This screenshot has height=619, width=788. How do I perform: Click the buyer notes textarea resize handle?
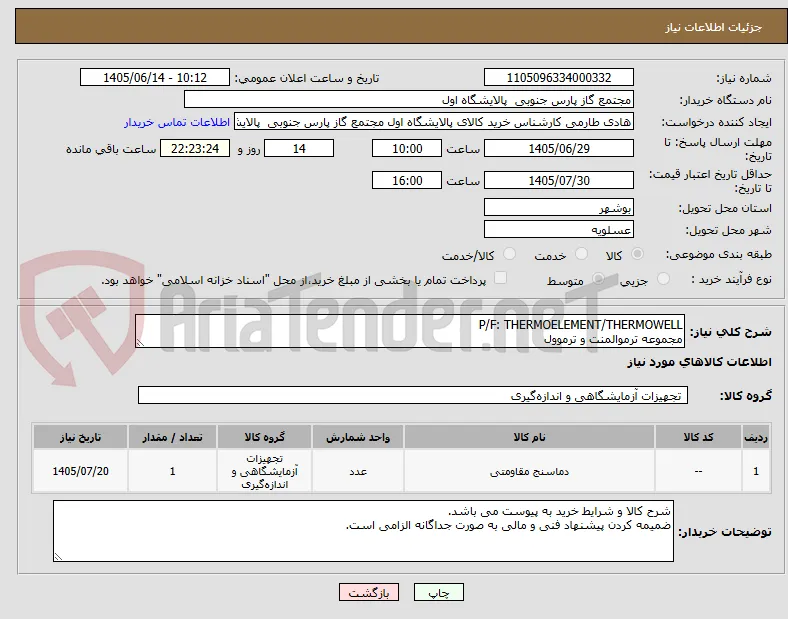[x=58, y=557]
